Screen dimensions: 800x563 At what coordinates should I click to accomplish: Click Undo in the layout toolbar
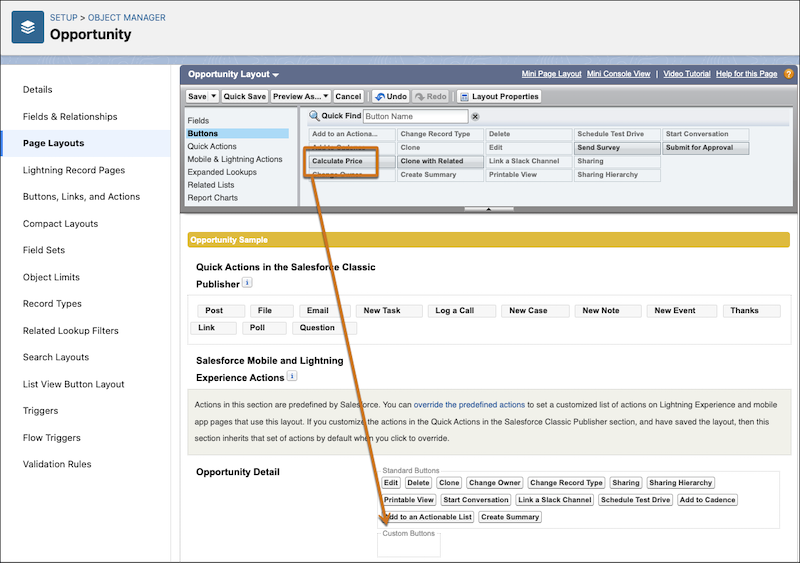391,96
